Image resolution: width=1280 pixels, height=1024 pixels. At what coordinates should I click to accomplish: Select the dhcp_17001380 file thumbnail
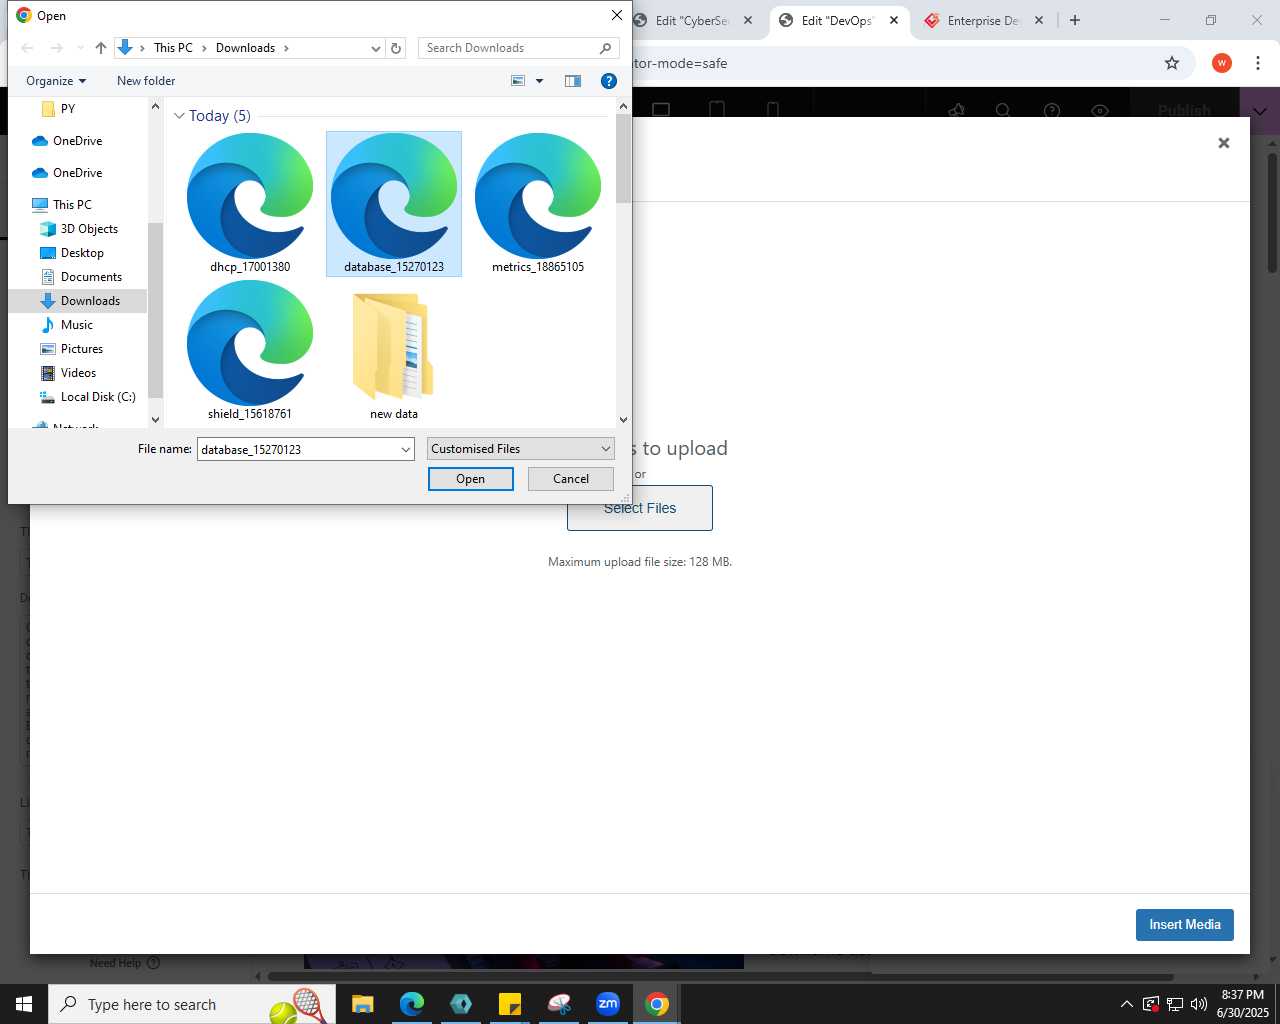pyautogui.click(x=250, y=204)
